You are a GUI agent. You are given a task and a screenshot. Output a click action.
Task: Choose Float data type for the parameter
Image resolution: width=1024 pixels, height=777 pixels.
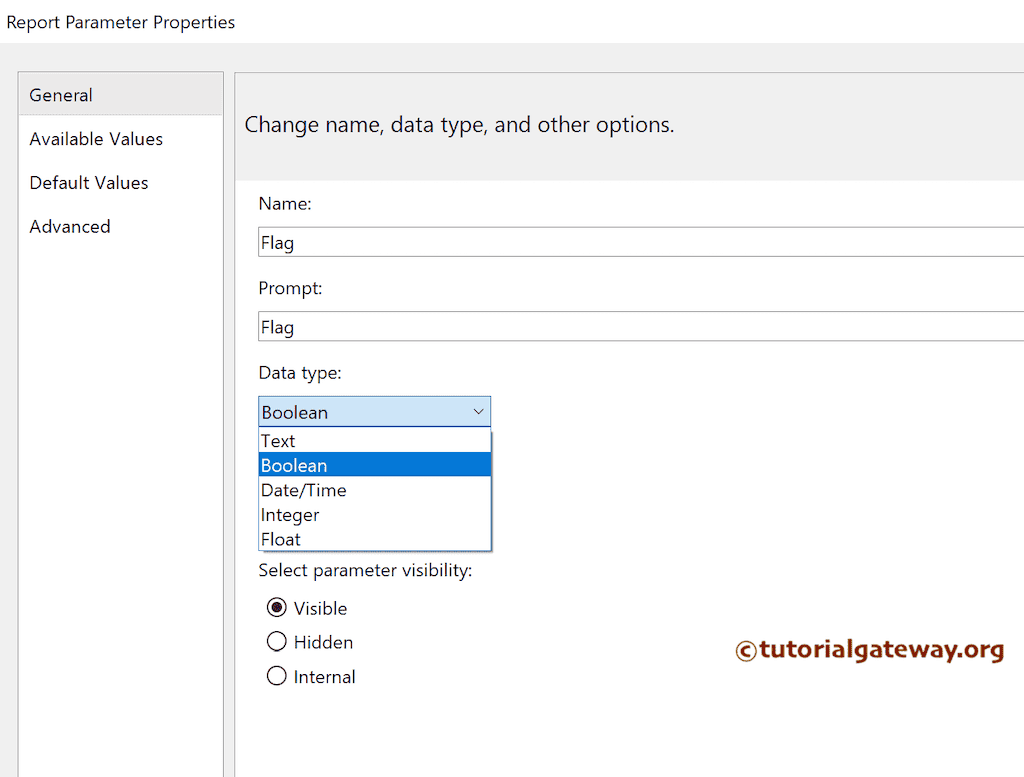(281, 538)
